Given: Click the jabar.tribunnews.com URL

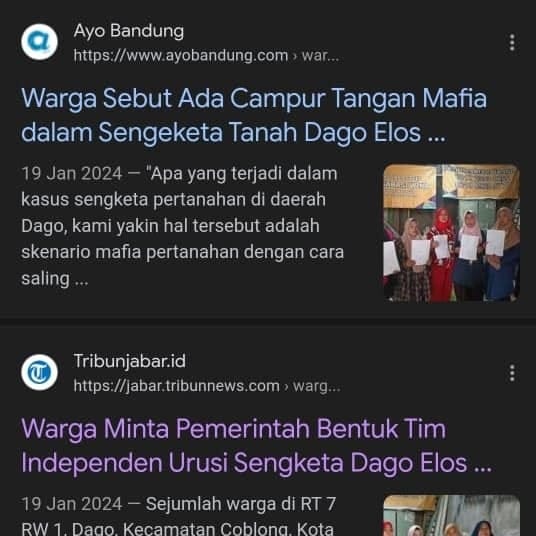Looking at the screenshot, I should coord(176,386).
